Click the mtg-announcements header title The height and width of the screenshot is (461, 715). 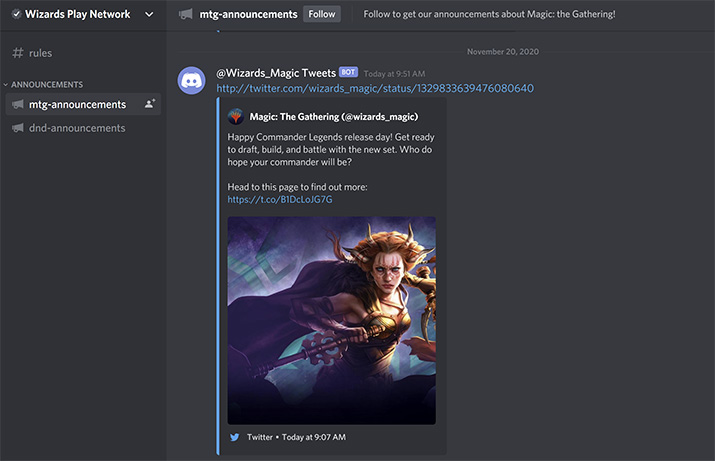pyautogui.click(x=249, y=14)
